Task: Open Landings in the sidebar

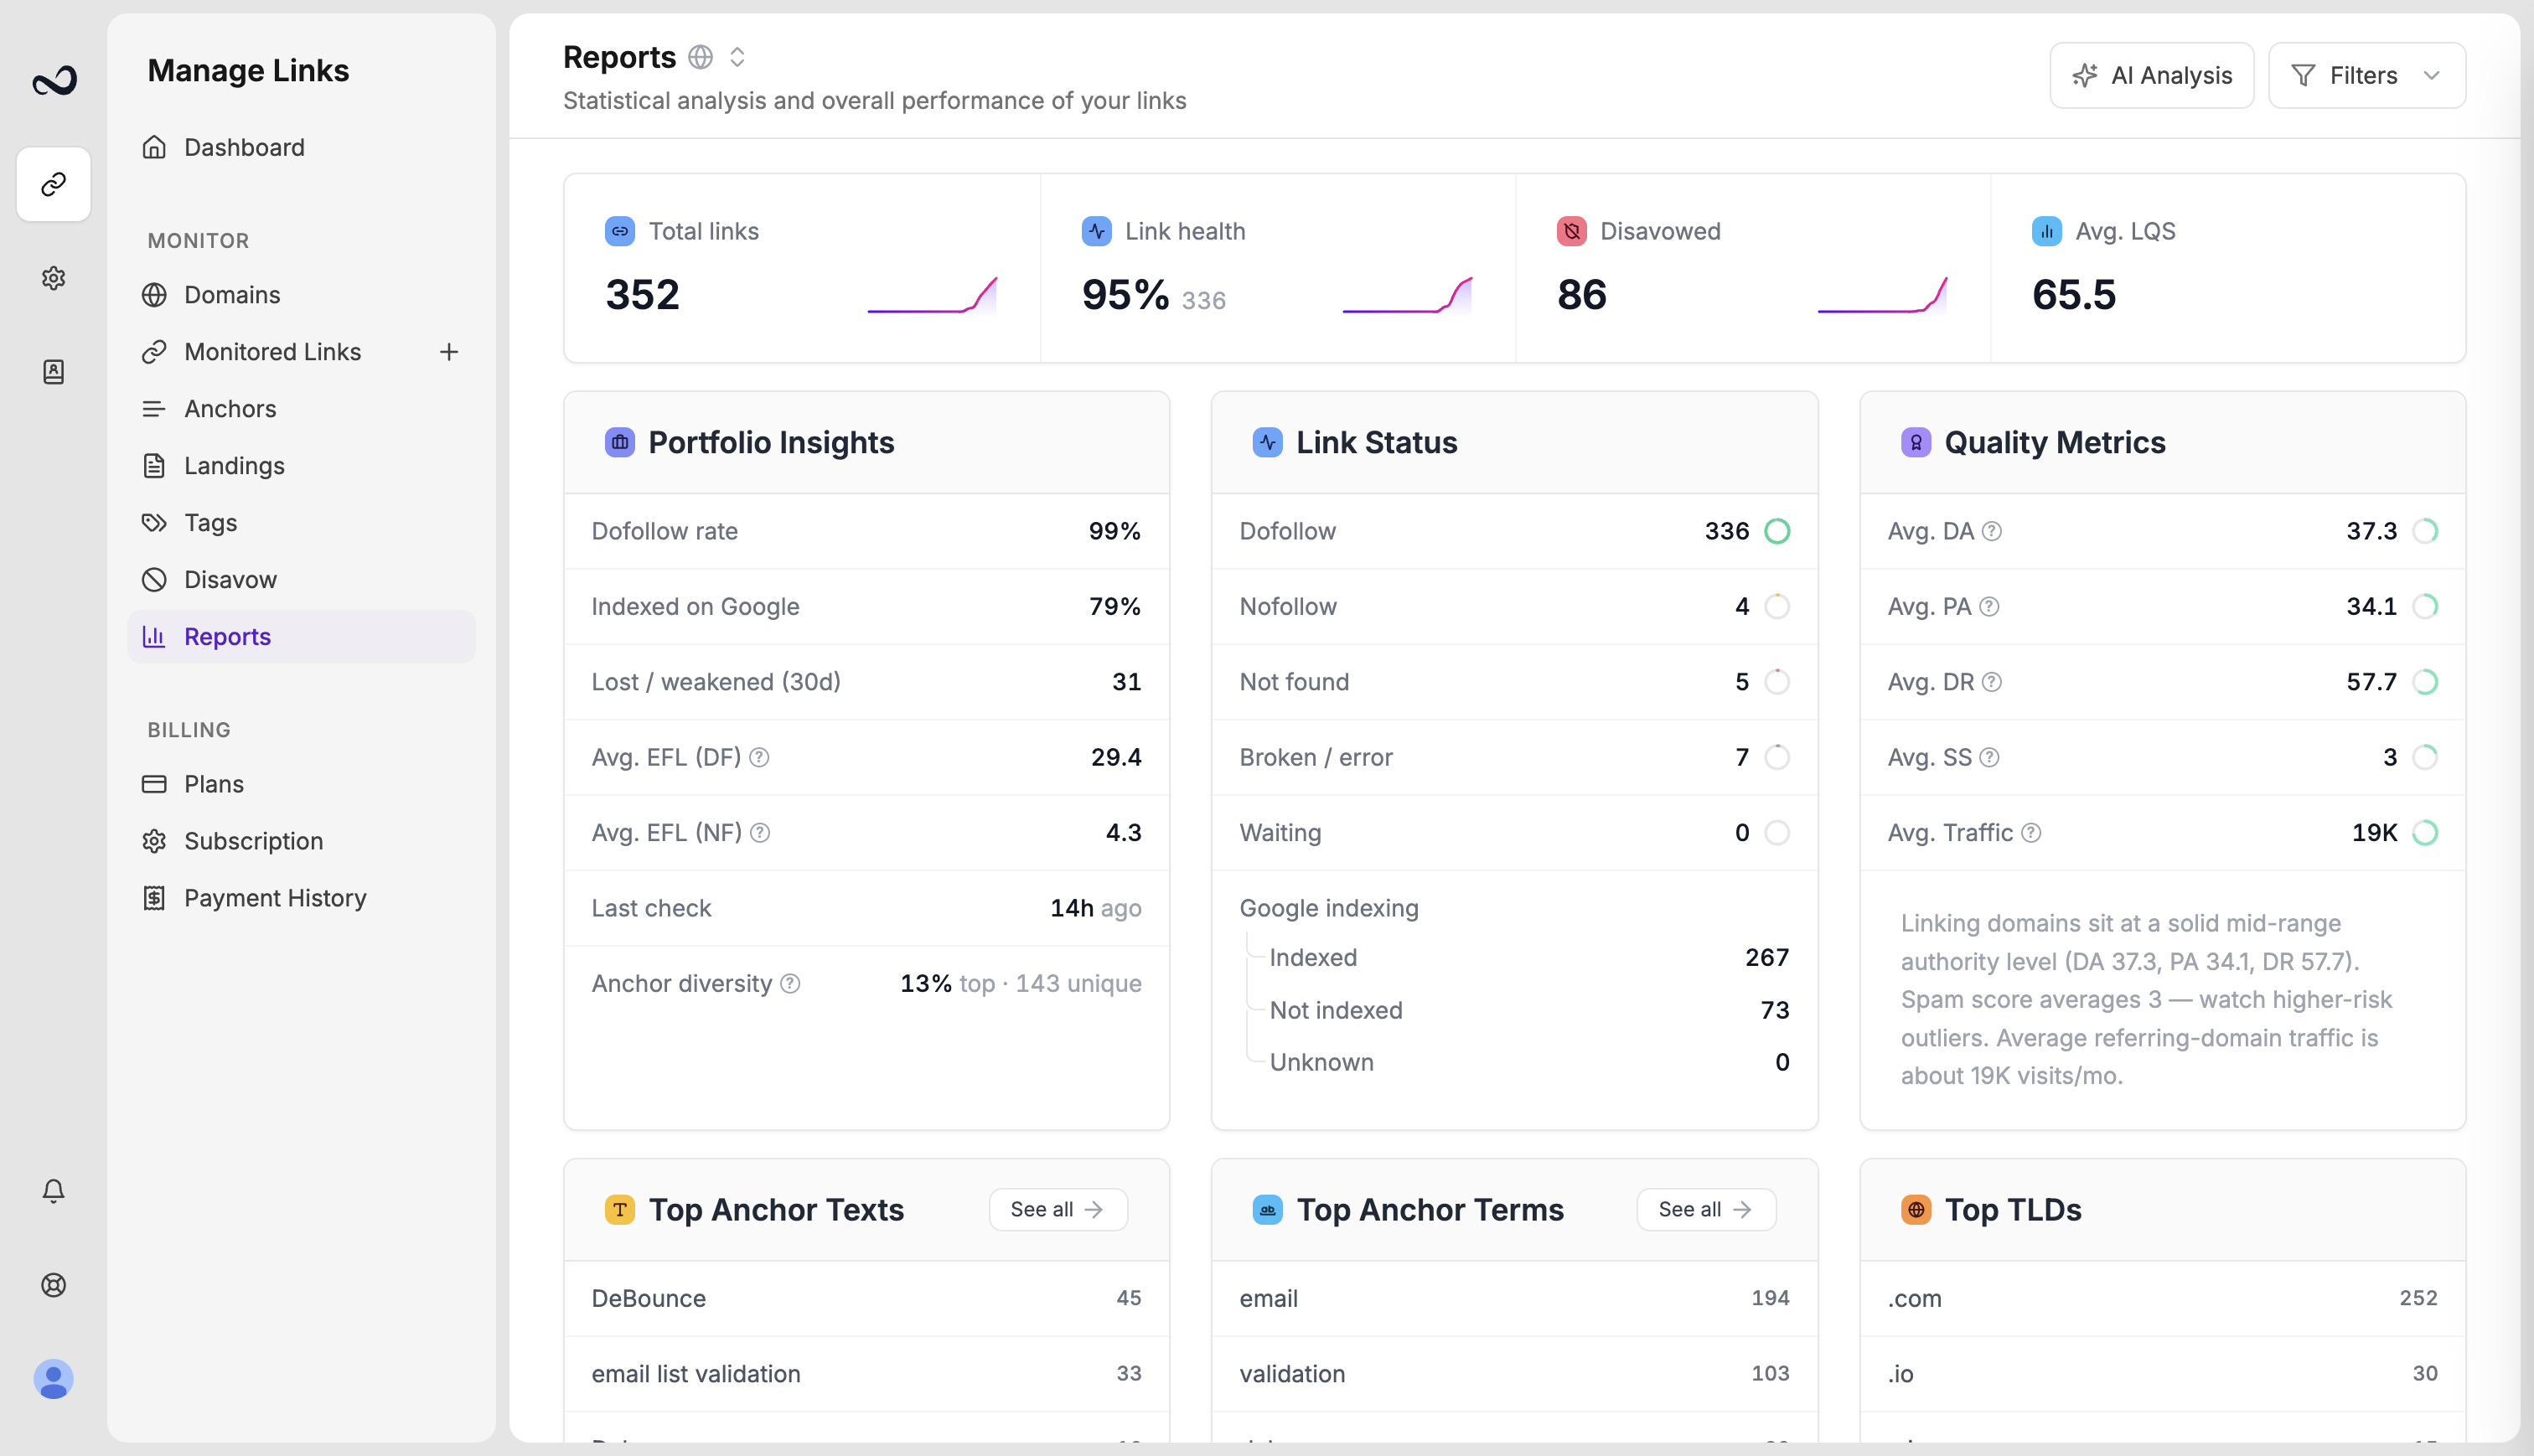Action: pos(301,466)
